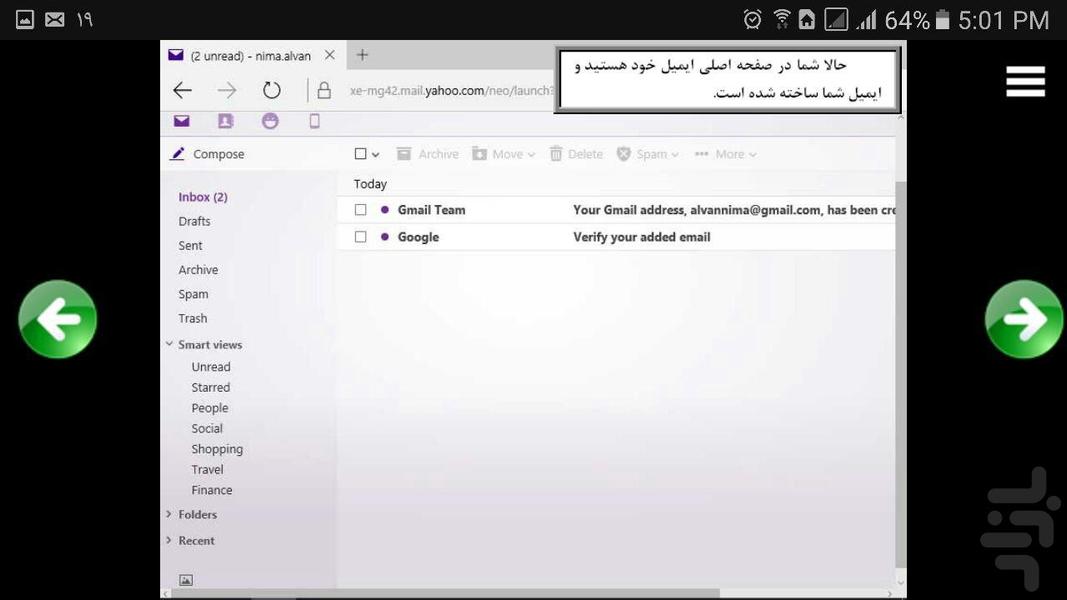
Task: Show the Starred smart view
Action: 210,387
